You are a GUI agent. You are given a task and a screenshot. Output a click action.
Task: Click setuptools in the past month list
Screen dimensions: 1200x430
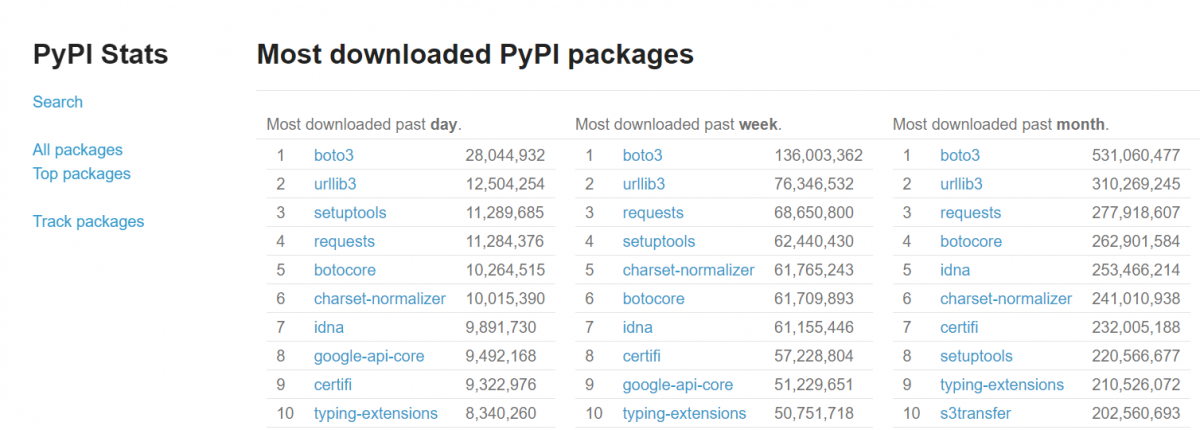[x=976, y=356]
